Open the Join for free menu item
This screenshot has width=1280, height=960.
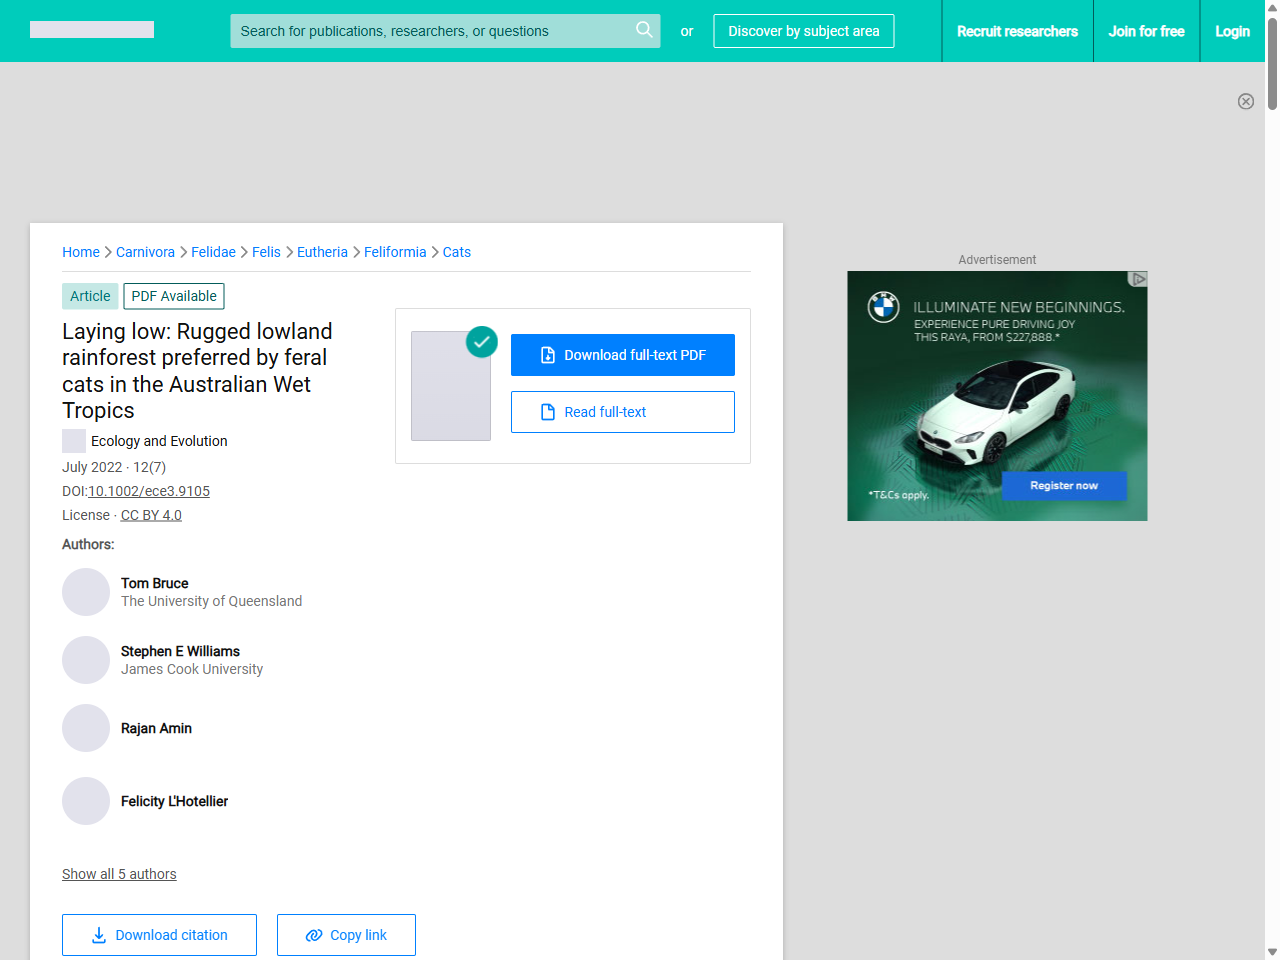pos(1146,31)
